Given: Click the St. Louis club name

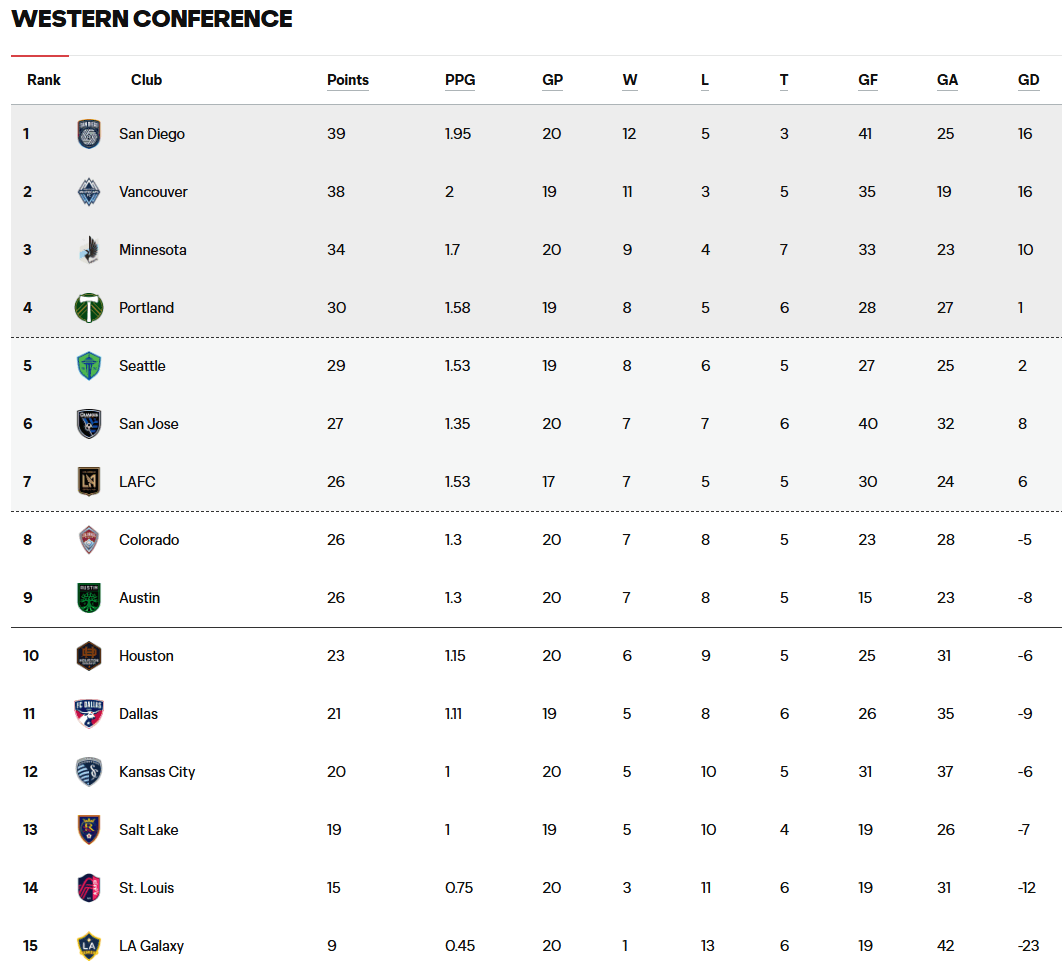Looking at the screenshot, I should [x=146, y=888].
